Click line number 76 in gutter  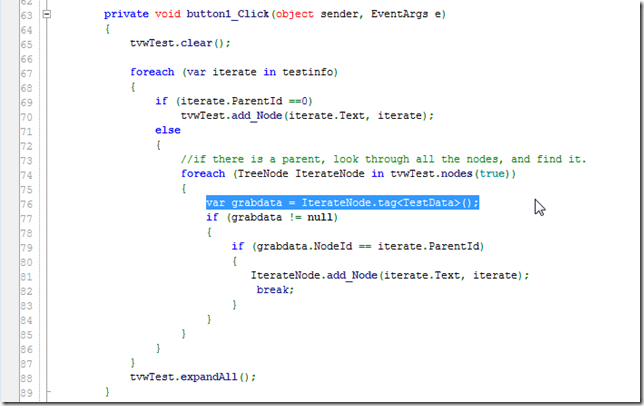pyautogui.click(x=26, y=204)
